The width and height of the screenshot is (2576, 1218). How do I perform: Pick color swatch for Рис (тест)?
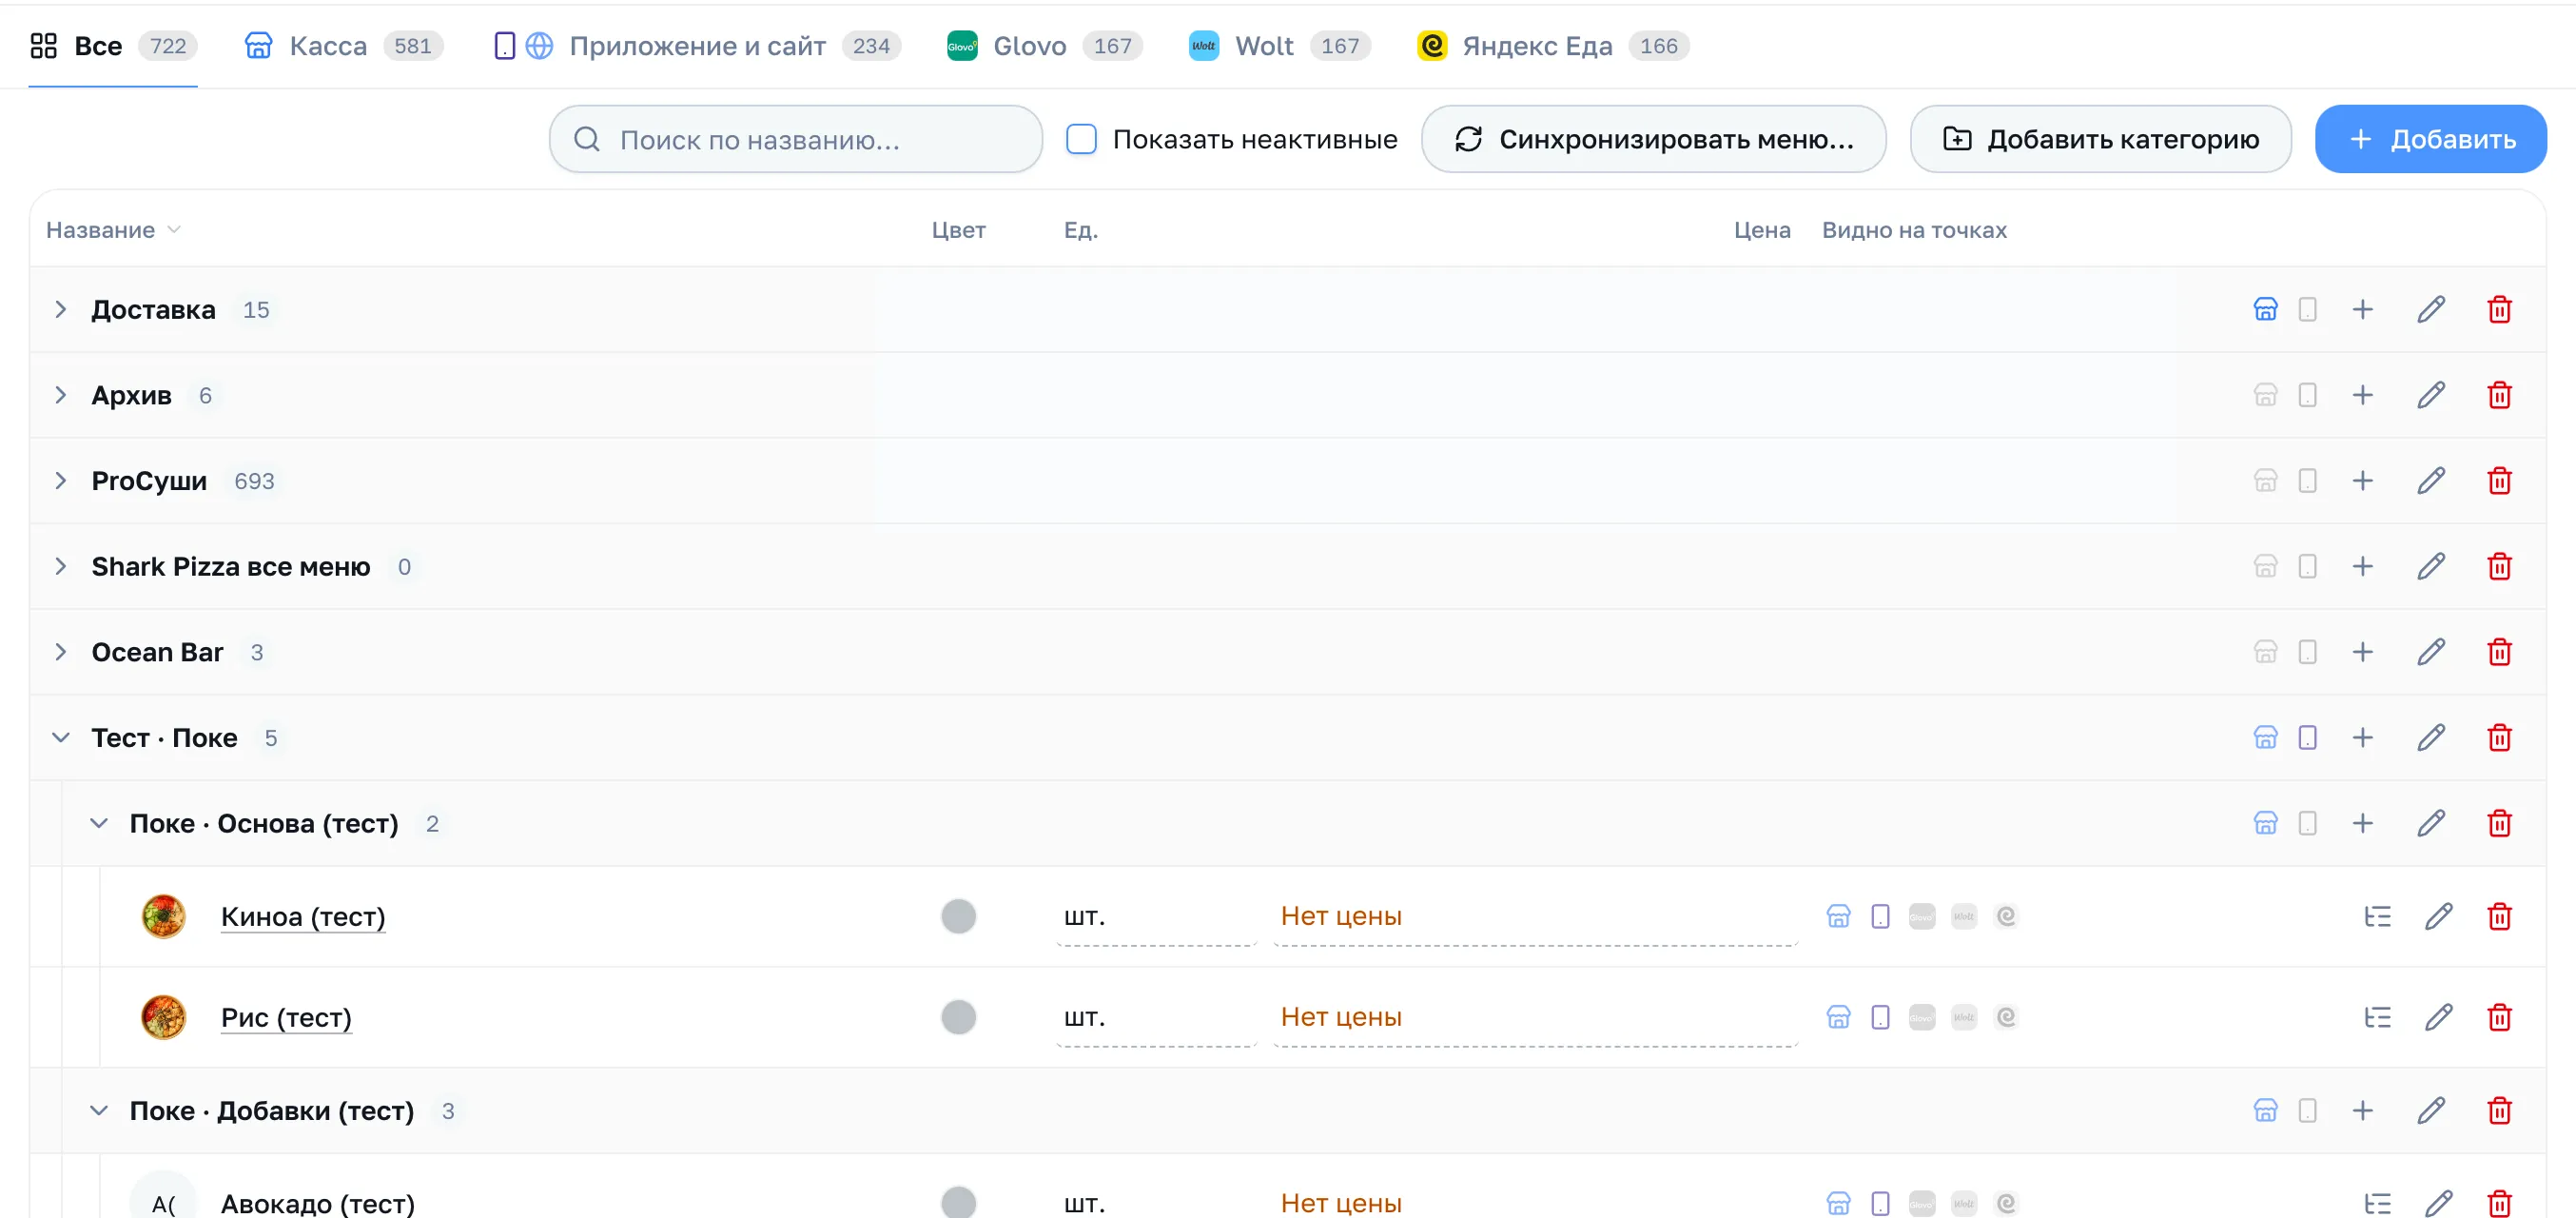click(958, 1017)
